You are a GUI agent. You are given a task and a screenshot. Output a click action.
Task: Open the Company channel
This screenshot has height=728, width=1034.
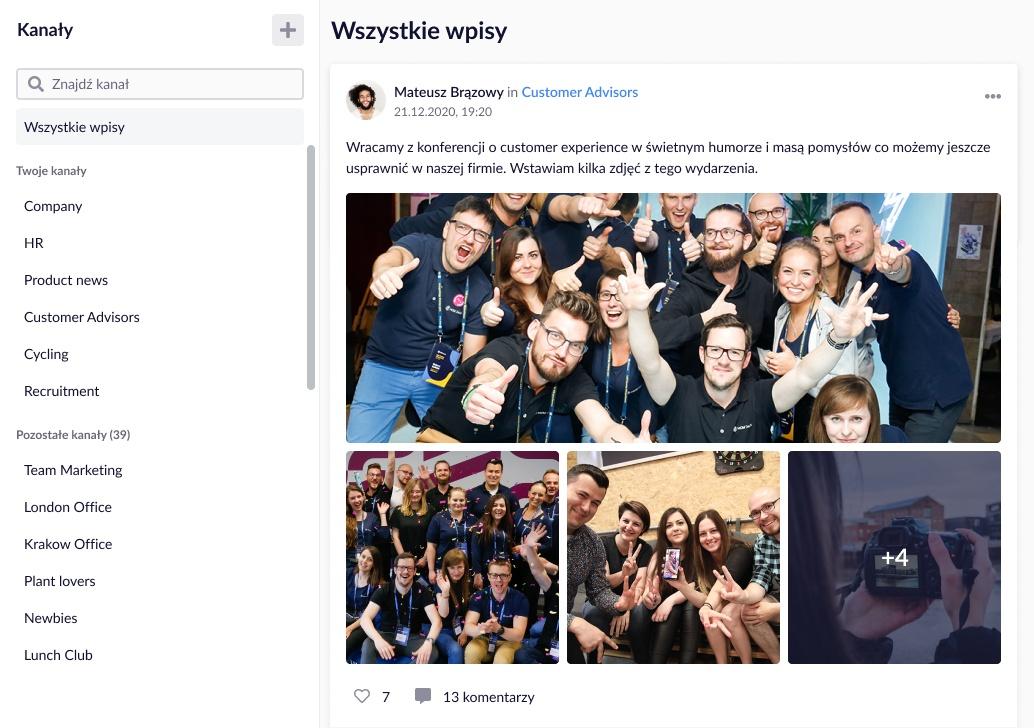53,206
